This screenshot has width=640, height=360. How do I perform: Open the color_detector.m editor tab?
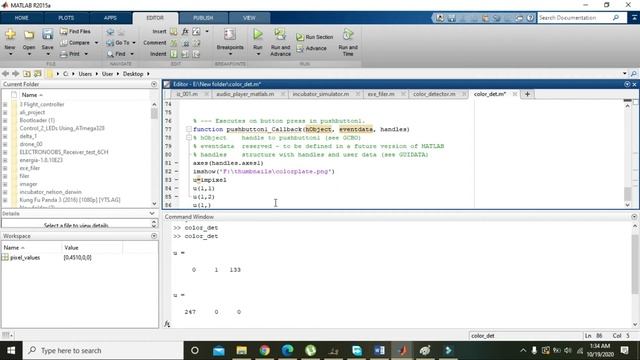pos(433,94)
